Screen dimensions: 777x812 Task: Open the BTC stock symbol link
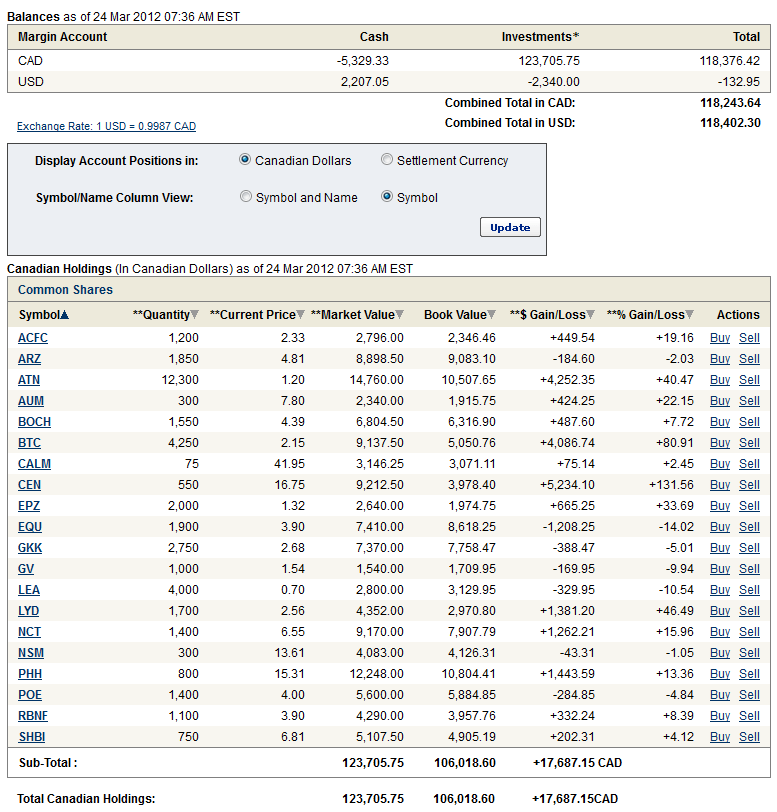coord(29,443)
